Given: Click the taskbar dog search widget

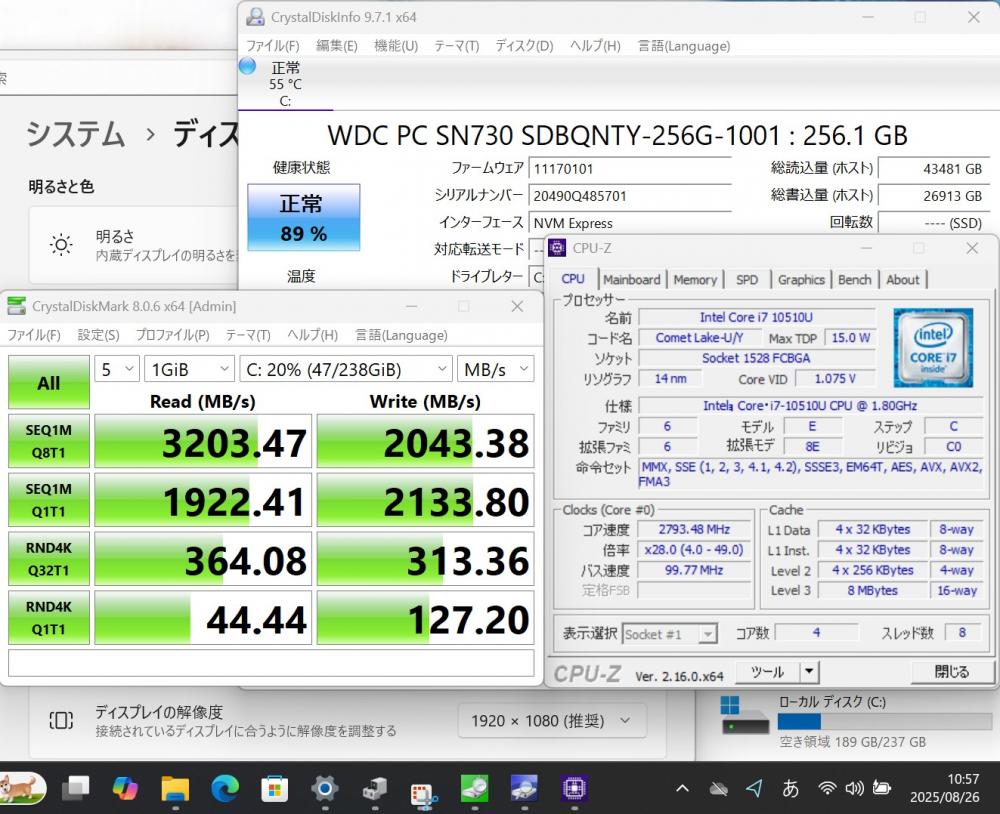Looking at the screenshot, I should point(23,788).
